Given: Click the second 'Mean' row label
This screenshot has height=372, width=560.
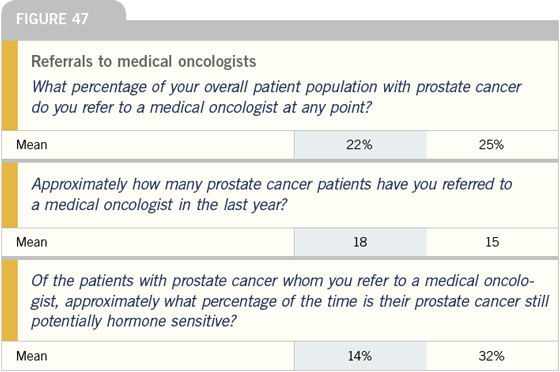Looking at the screenshot, I should coord(31,242).
